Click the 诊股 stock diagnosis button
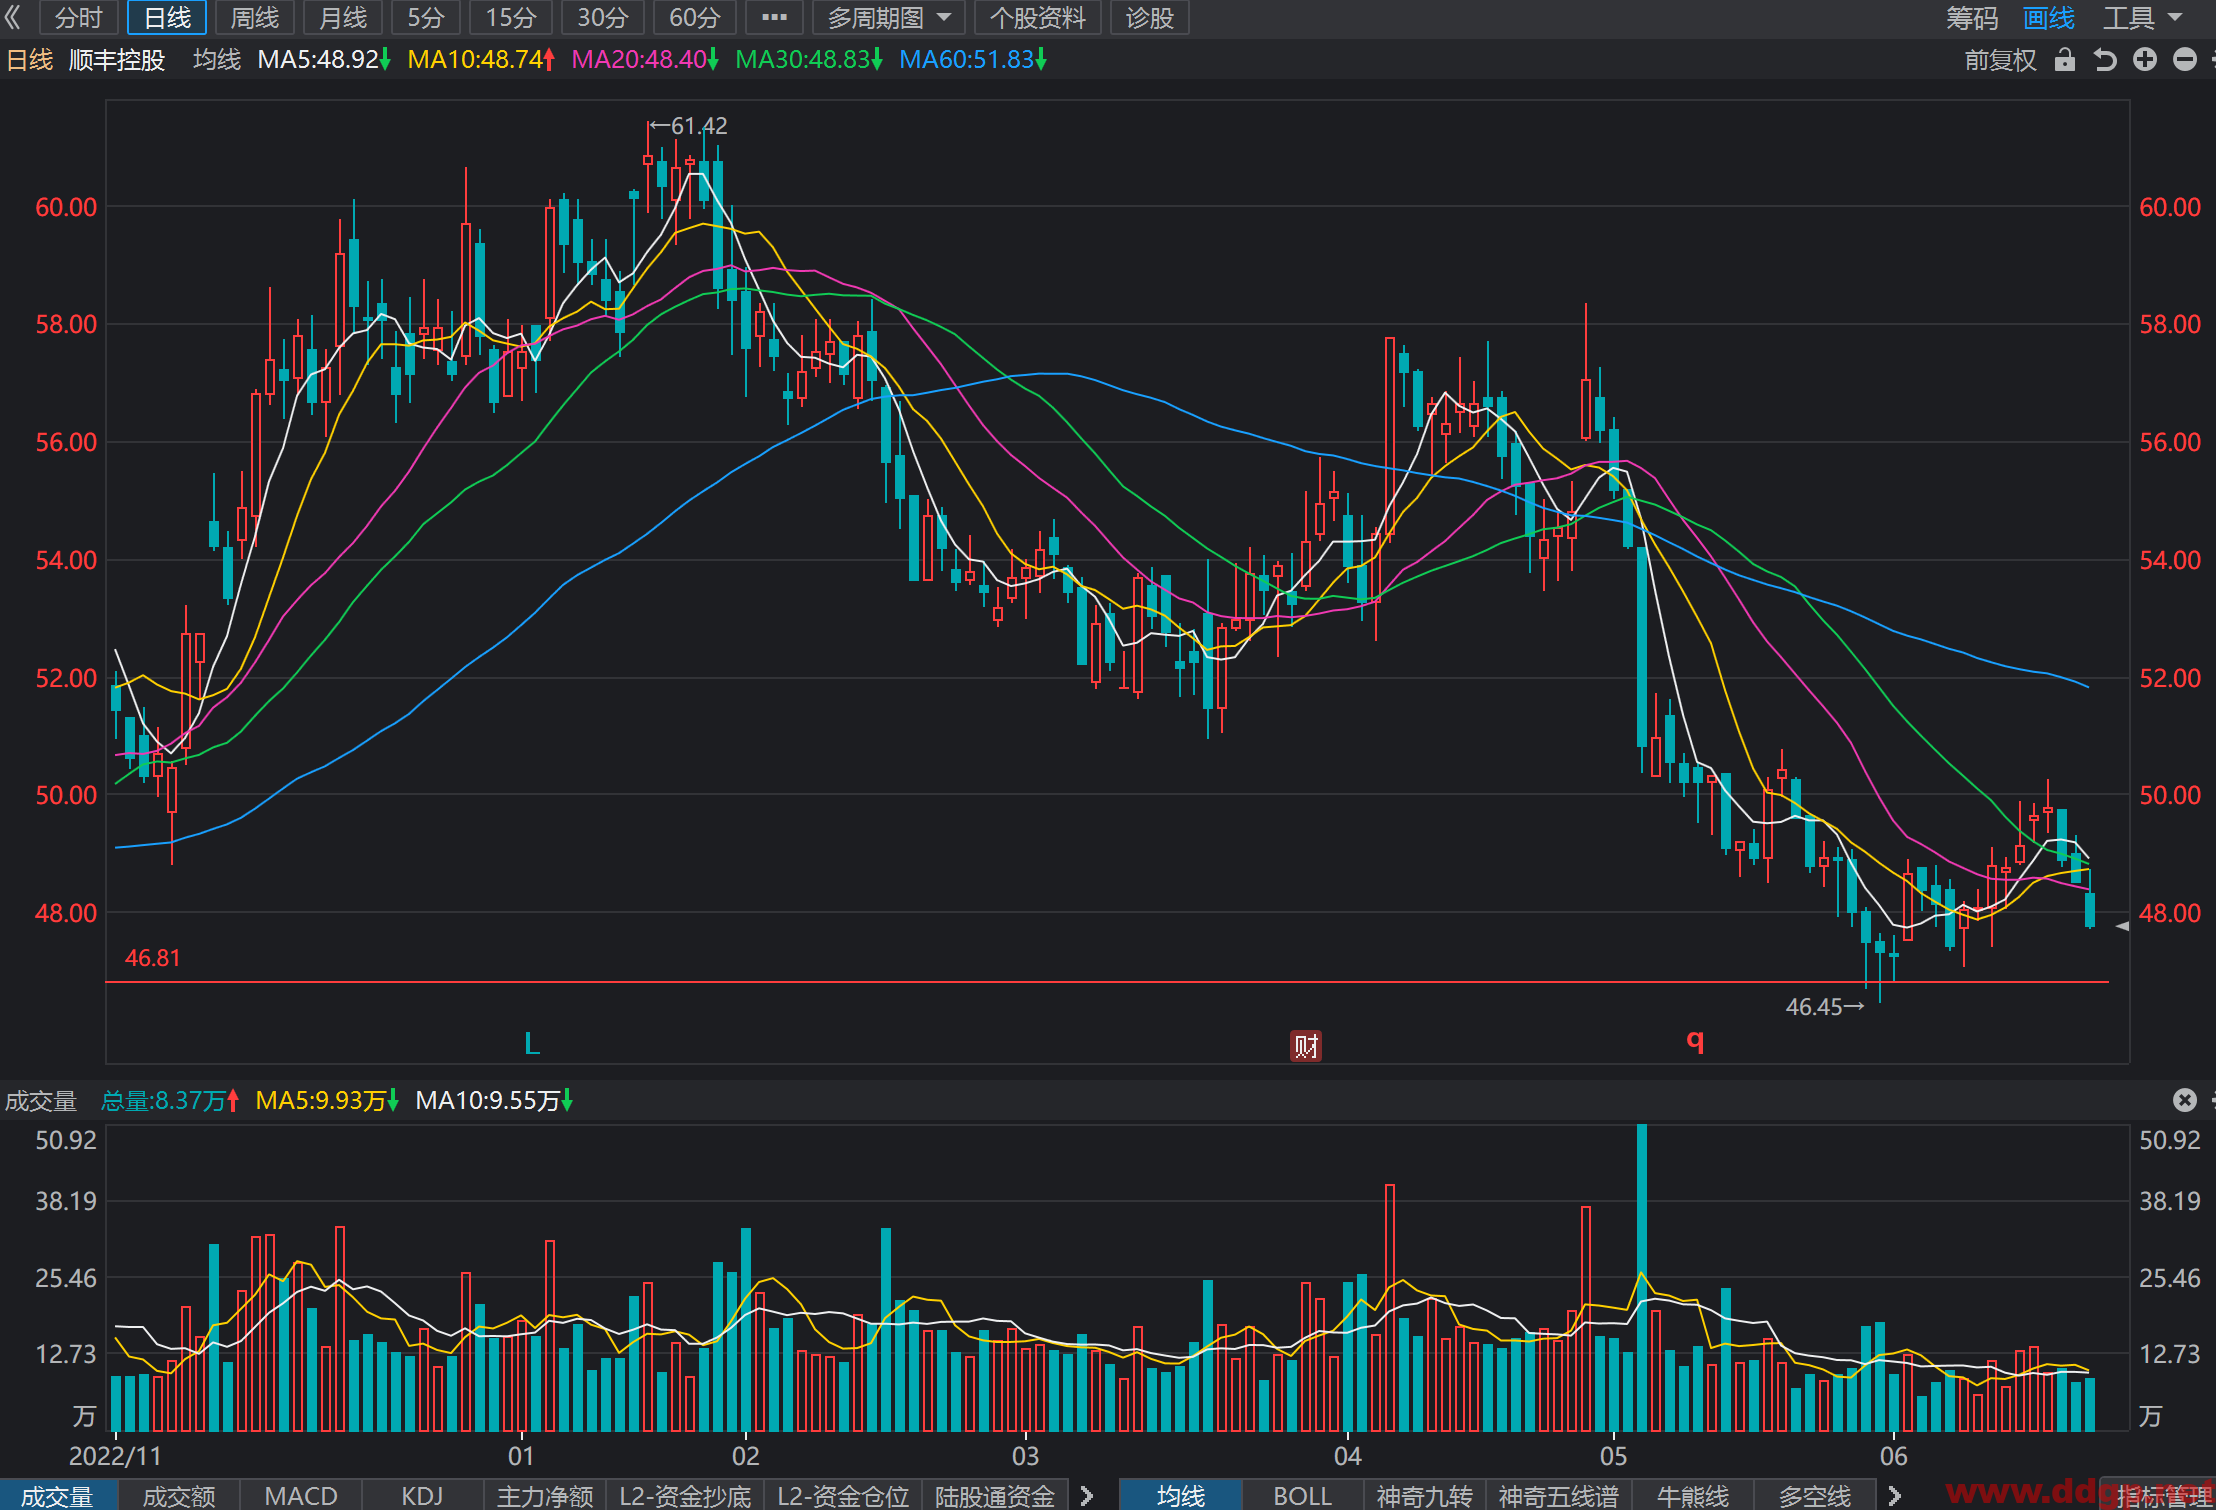The width and height of the screenshot is (2216, 1510). 1149,18
